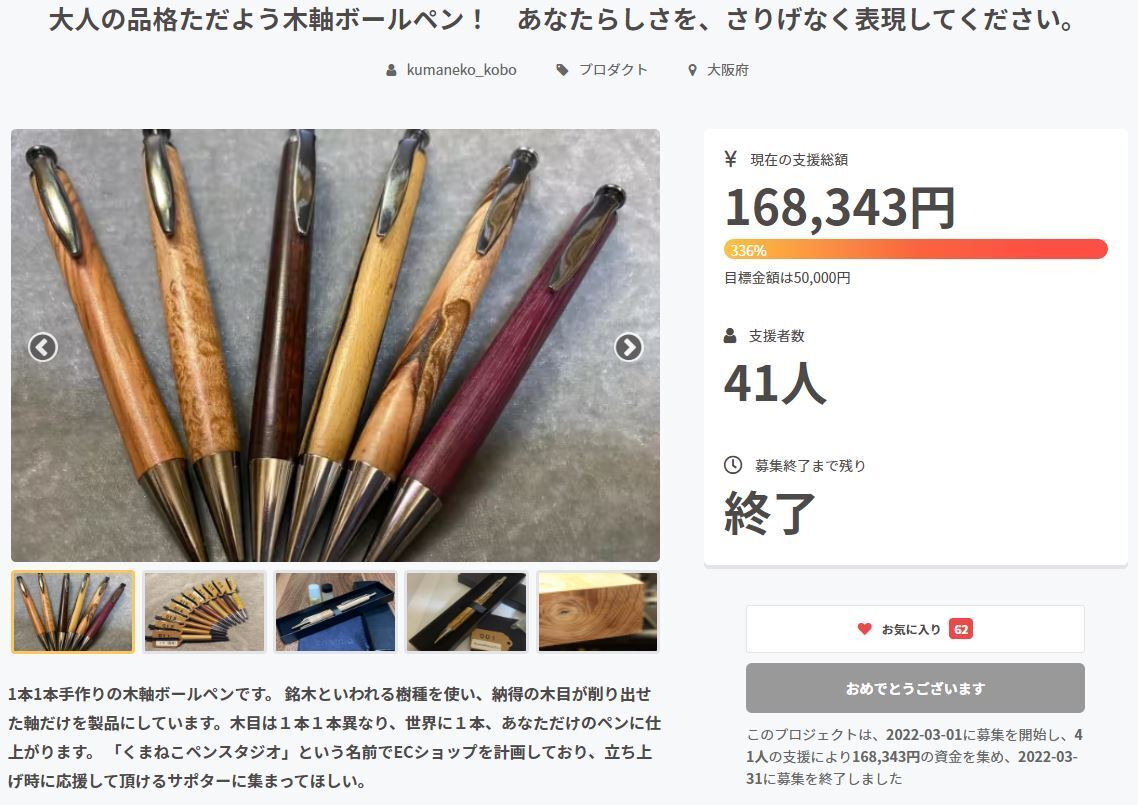Select the first thumbnail of six pens

point(73,611)
